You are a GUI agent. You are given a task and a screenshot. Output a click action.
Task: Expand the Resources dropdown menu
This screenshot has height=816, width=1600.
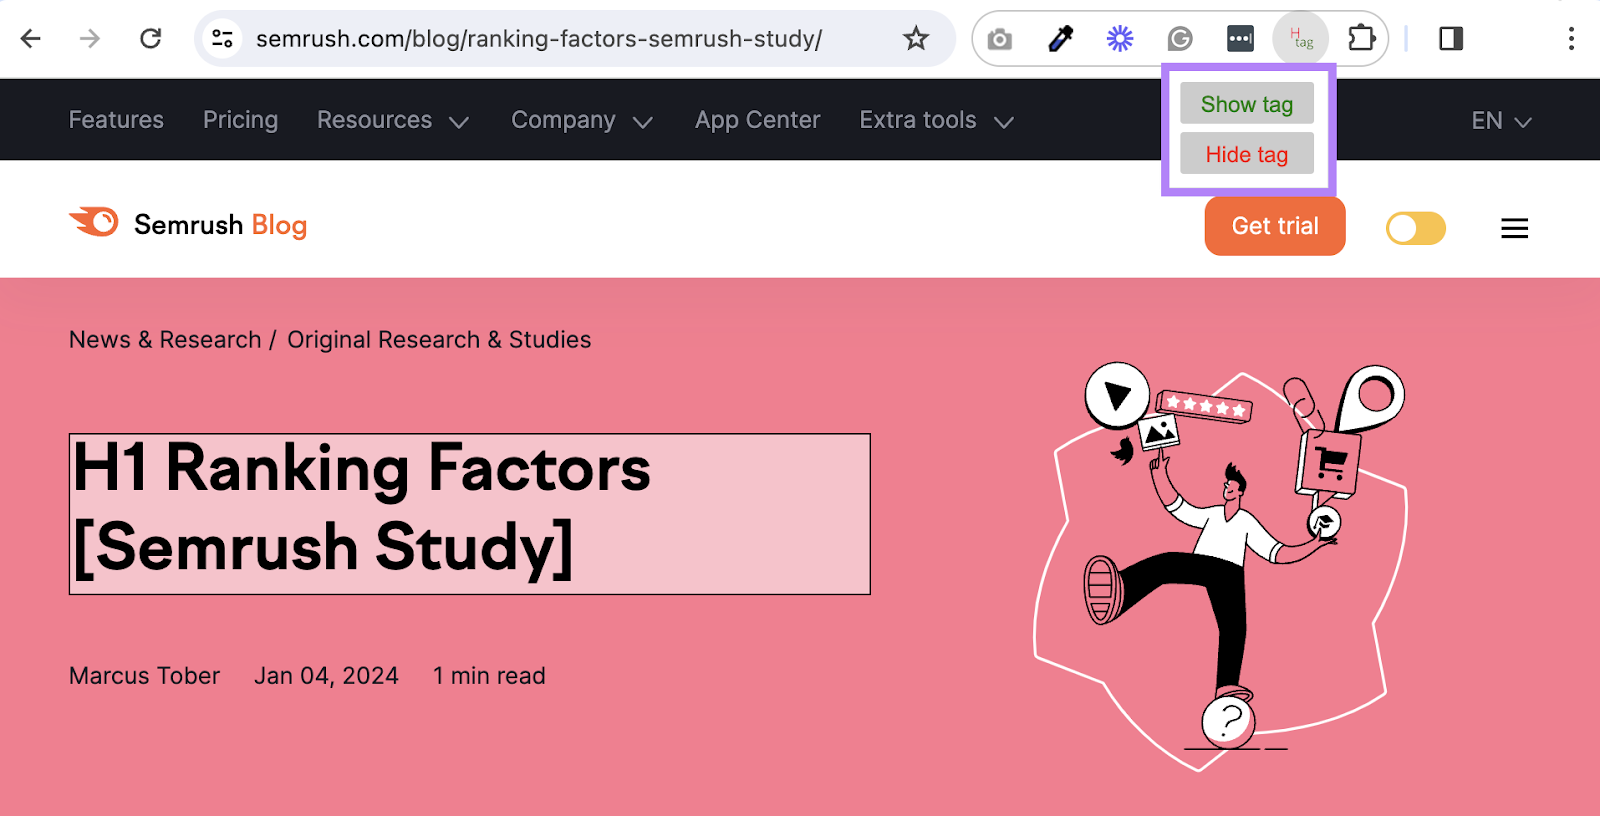pyautogui.click(x=392, y=121)
